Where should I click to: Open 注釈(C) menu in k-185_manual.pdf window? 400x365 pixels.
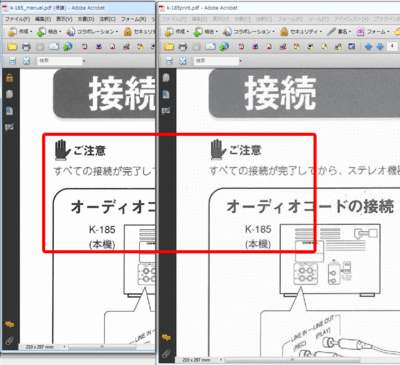coord(107,19)
